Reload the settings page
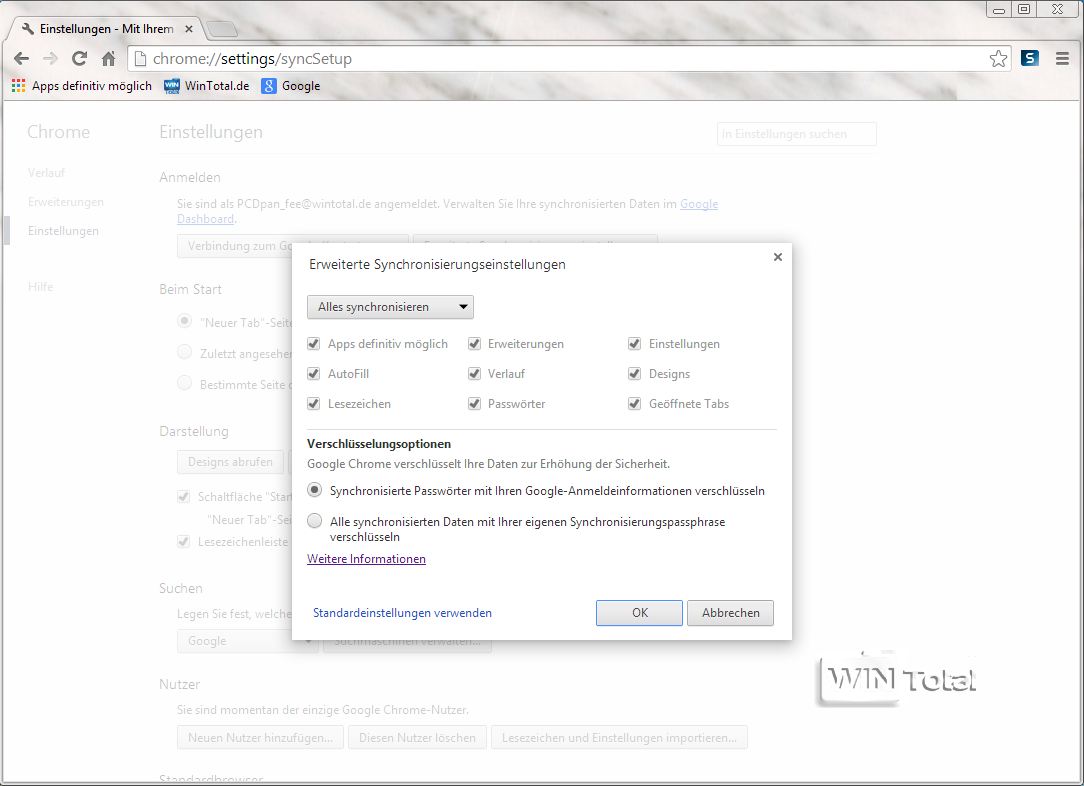 (x=80, y=59)
